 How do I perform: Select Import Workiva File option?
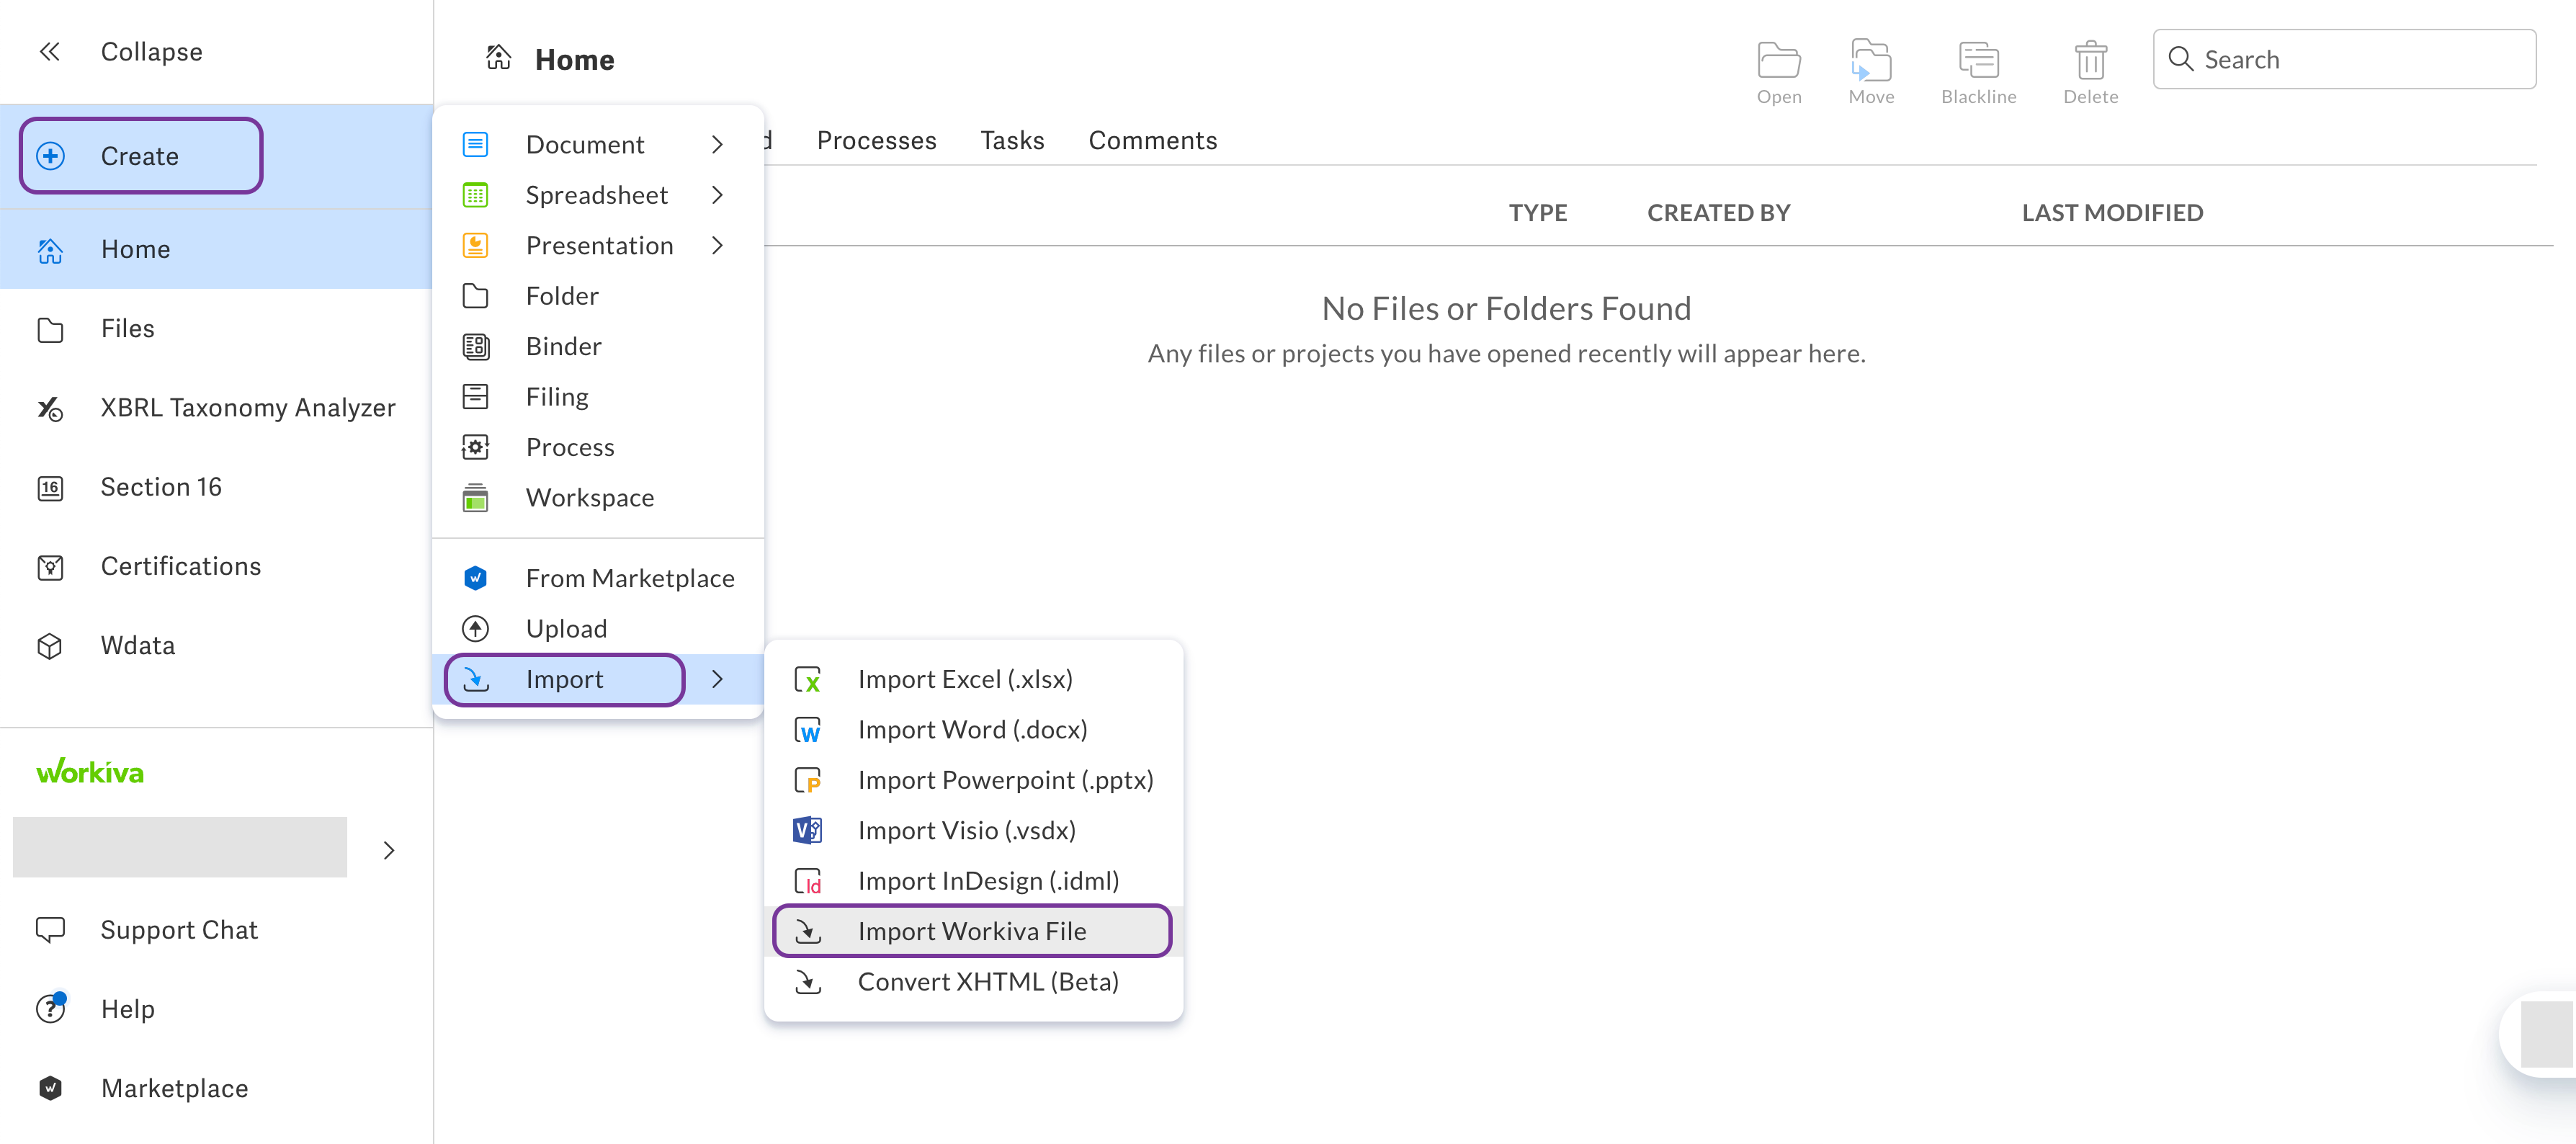(970, 931)
